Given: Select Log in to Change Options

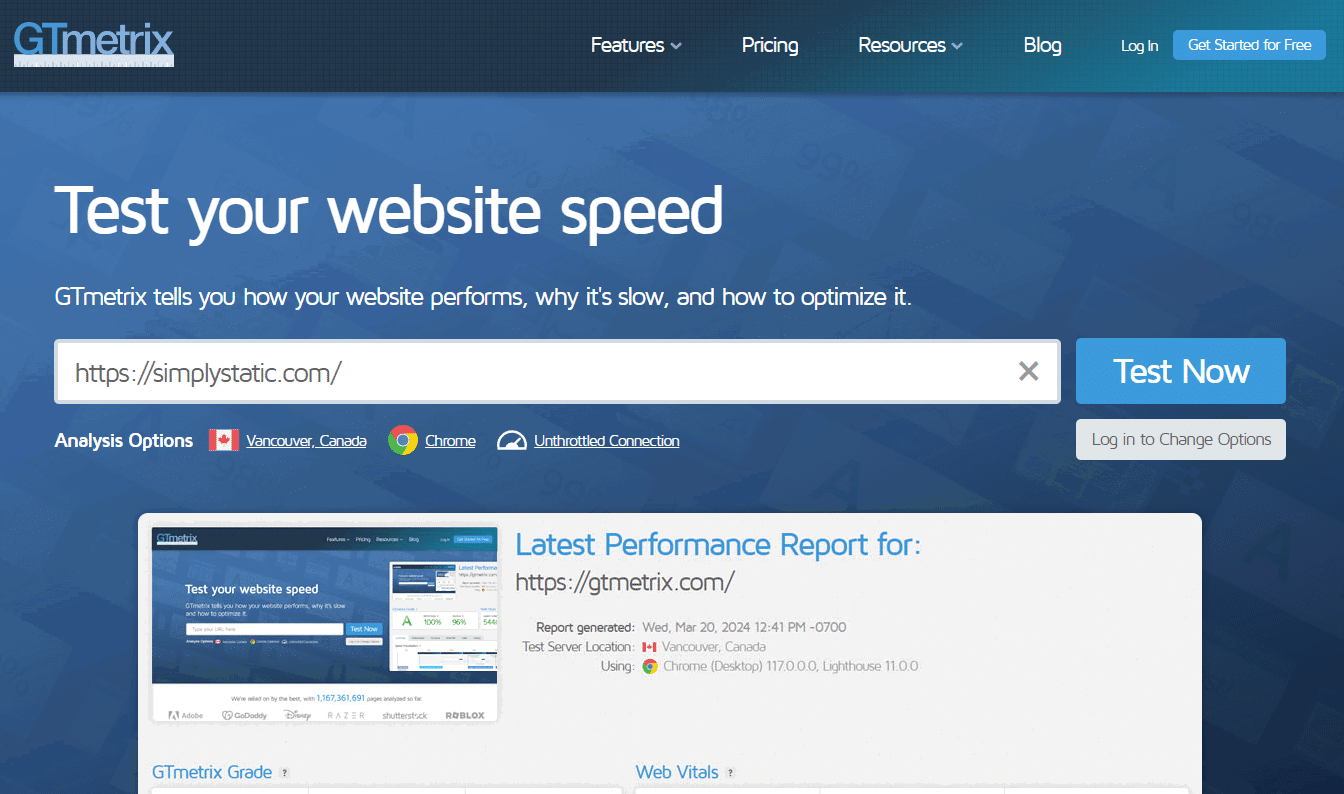Looking at the screenshot, I should pos(1180,439).
